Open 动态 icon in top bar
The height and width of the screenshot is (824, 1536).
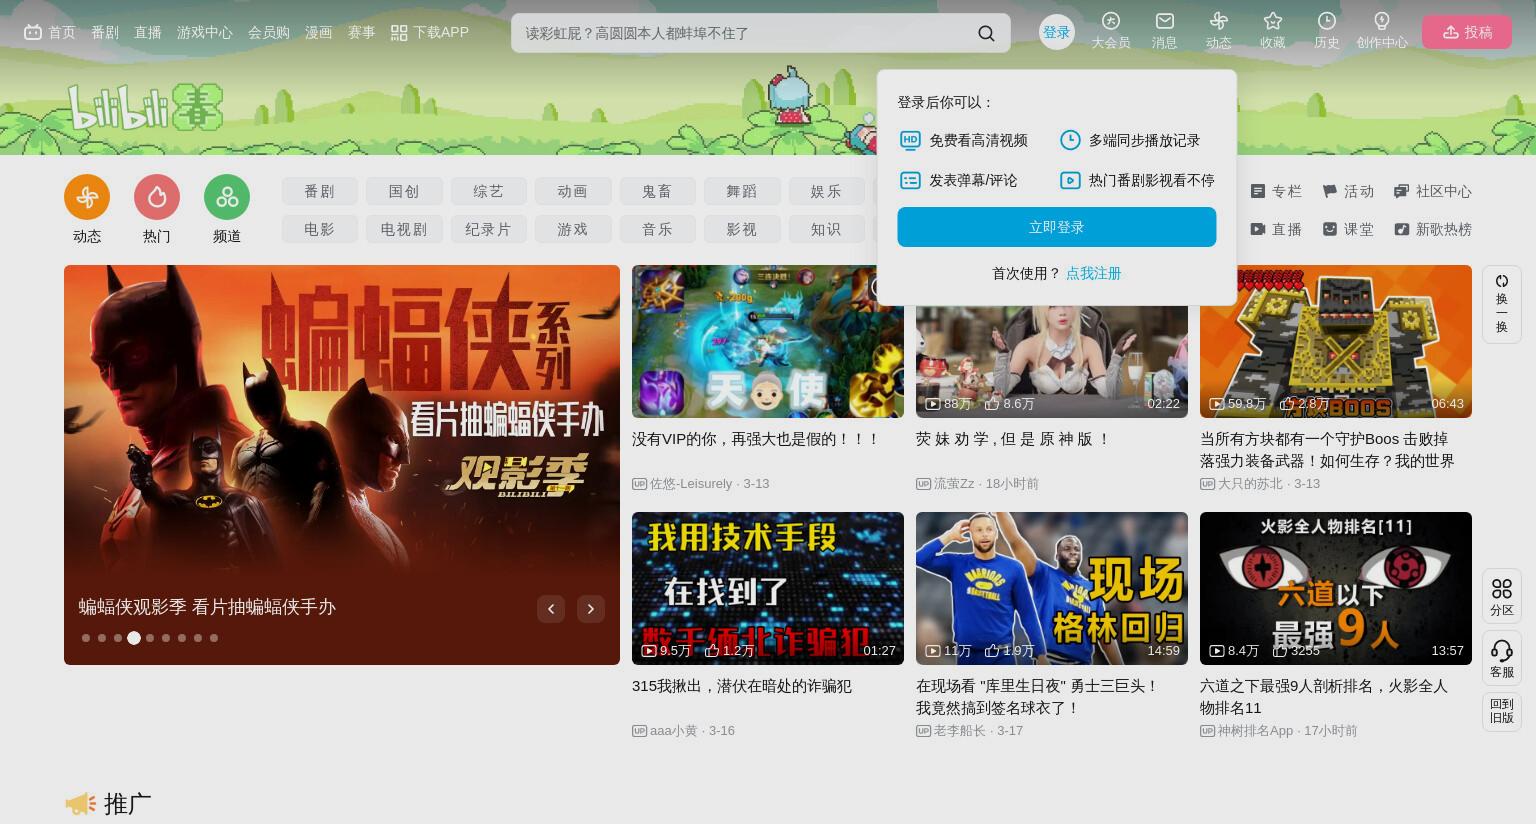tap(1218, 21)
